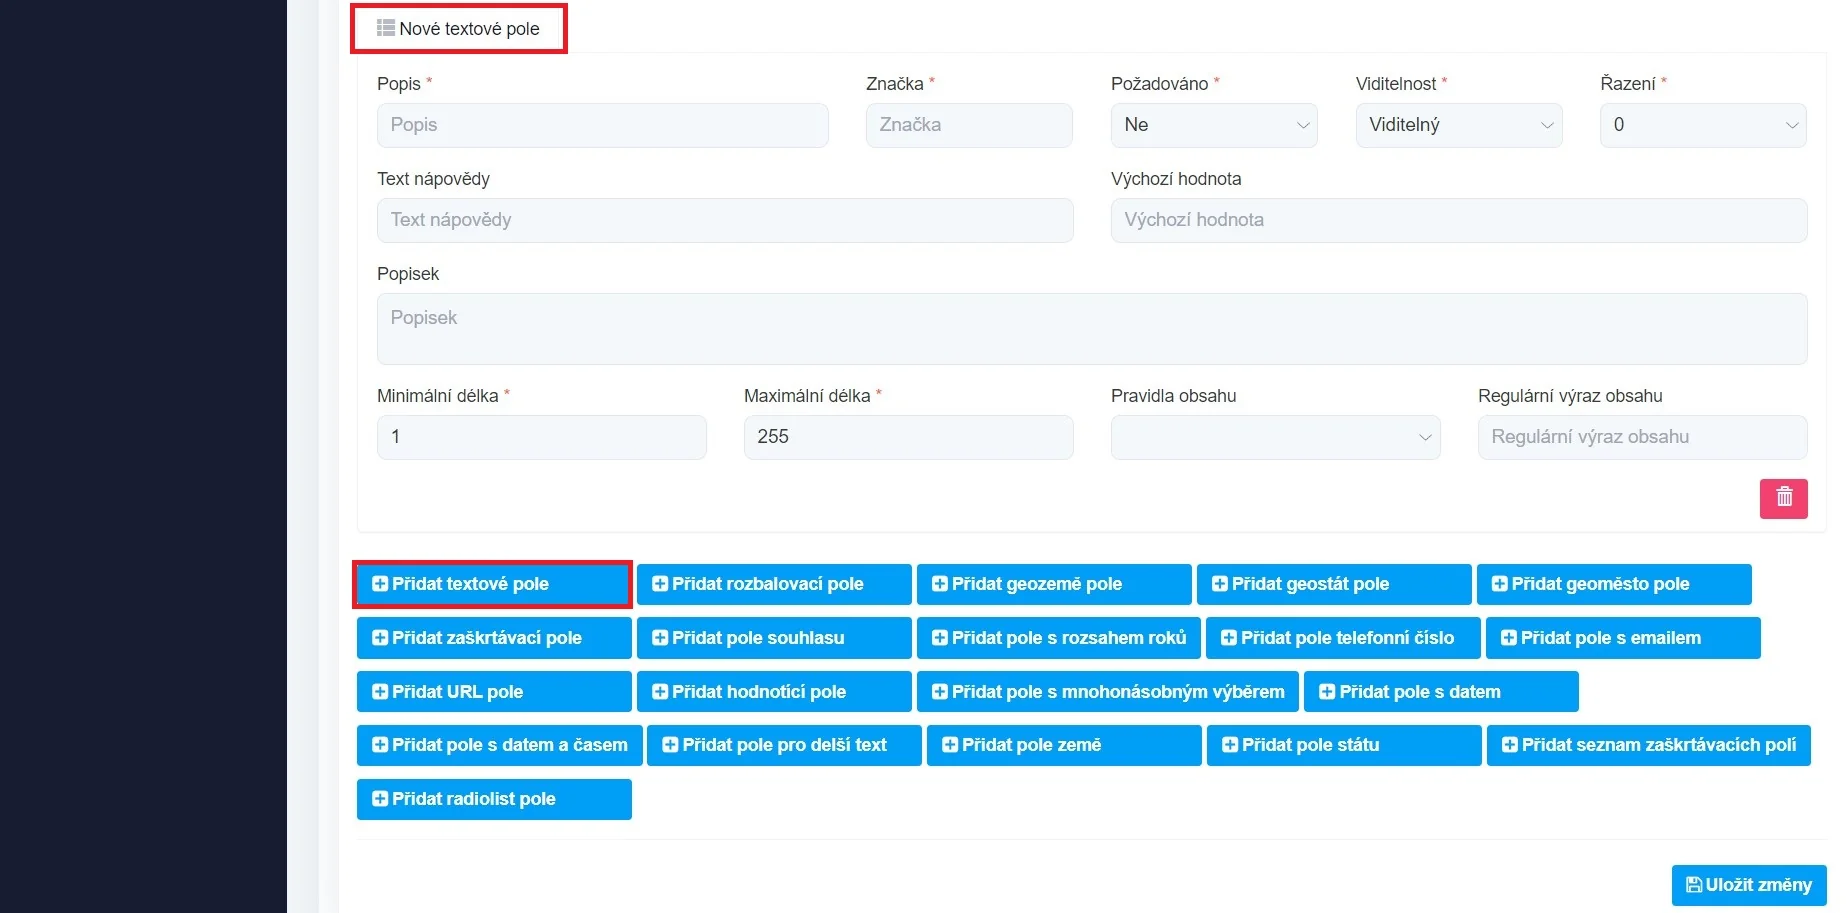Click plus icon on Přidat hodnotící pole

tap(660, 692)
